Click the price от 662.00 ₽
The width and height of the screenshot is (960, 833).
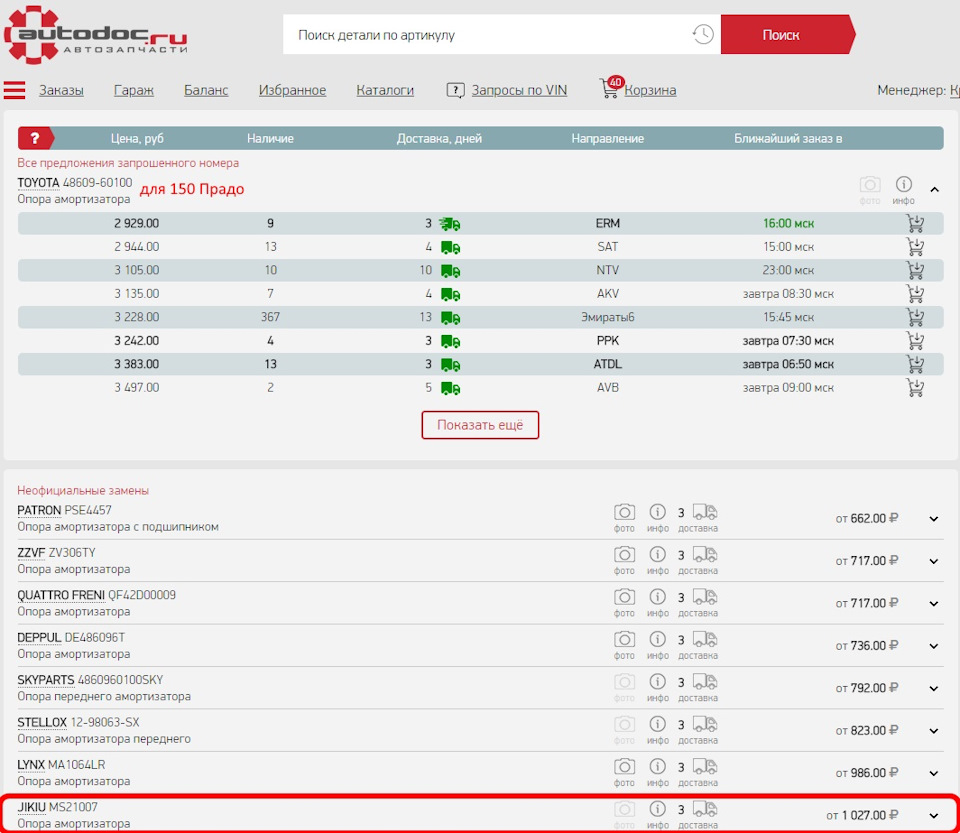[867, 518]
